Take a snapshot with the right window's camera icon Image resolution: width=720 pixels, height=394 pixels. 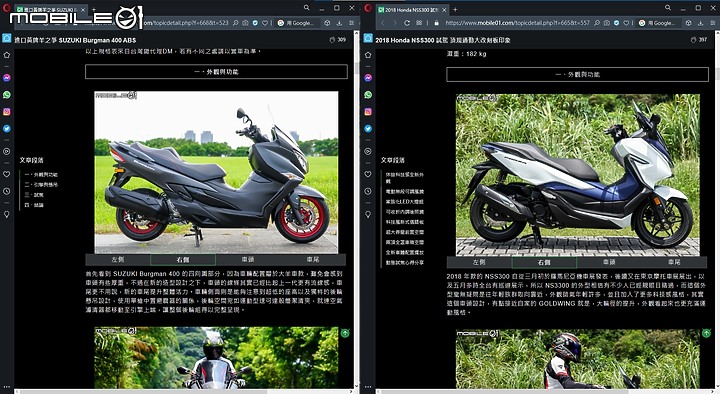point(607,23)
